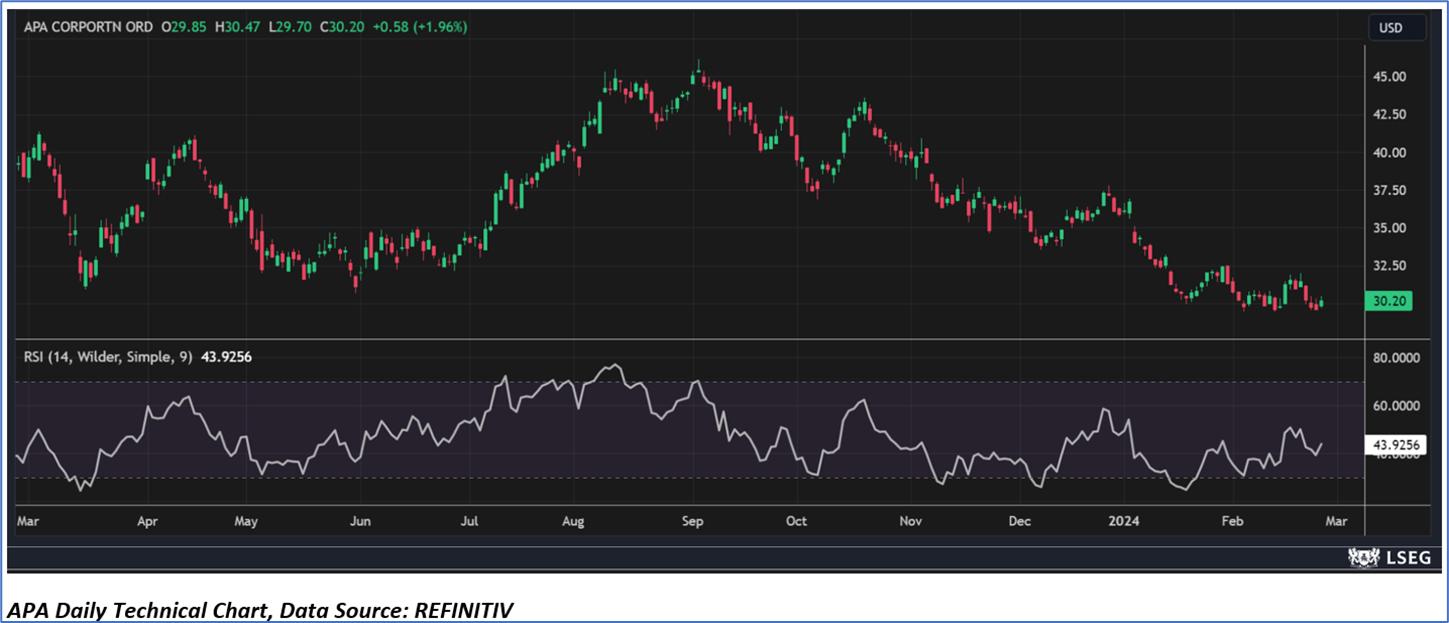Click the white 43.9256 RSI axis tag
The height and width of the screenshot is (623, 1449).
tap(1395, 445)
